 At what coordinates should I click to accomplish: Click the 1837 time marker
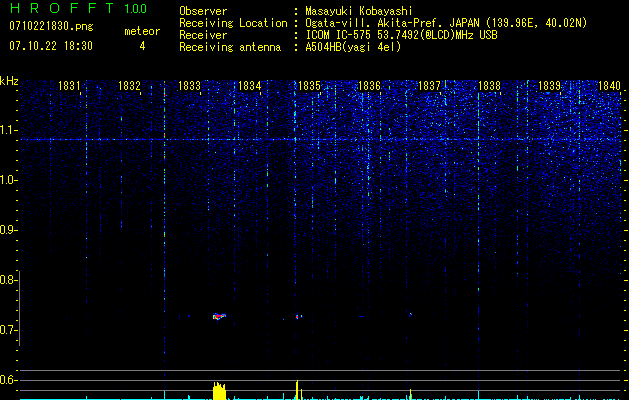[429, 86]
